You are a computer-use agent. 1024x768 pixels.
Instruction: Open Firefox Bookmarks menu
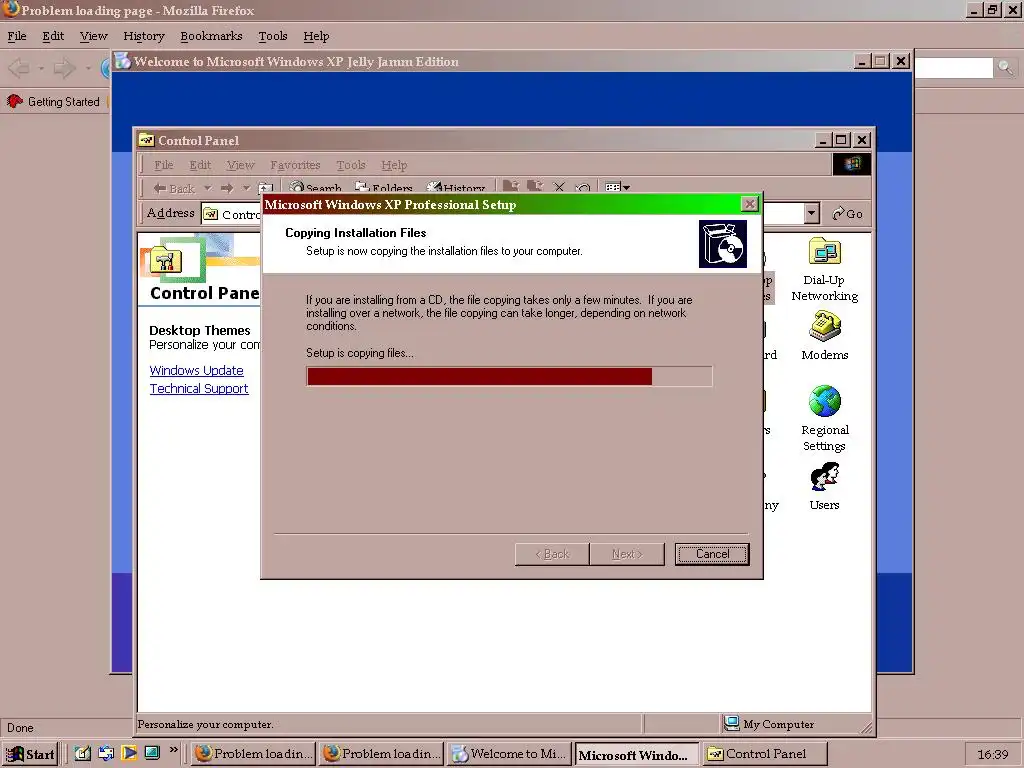[x=211, y=36]
